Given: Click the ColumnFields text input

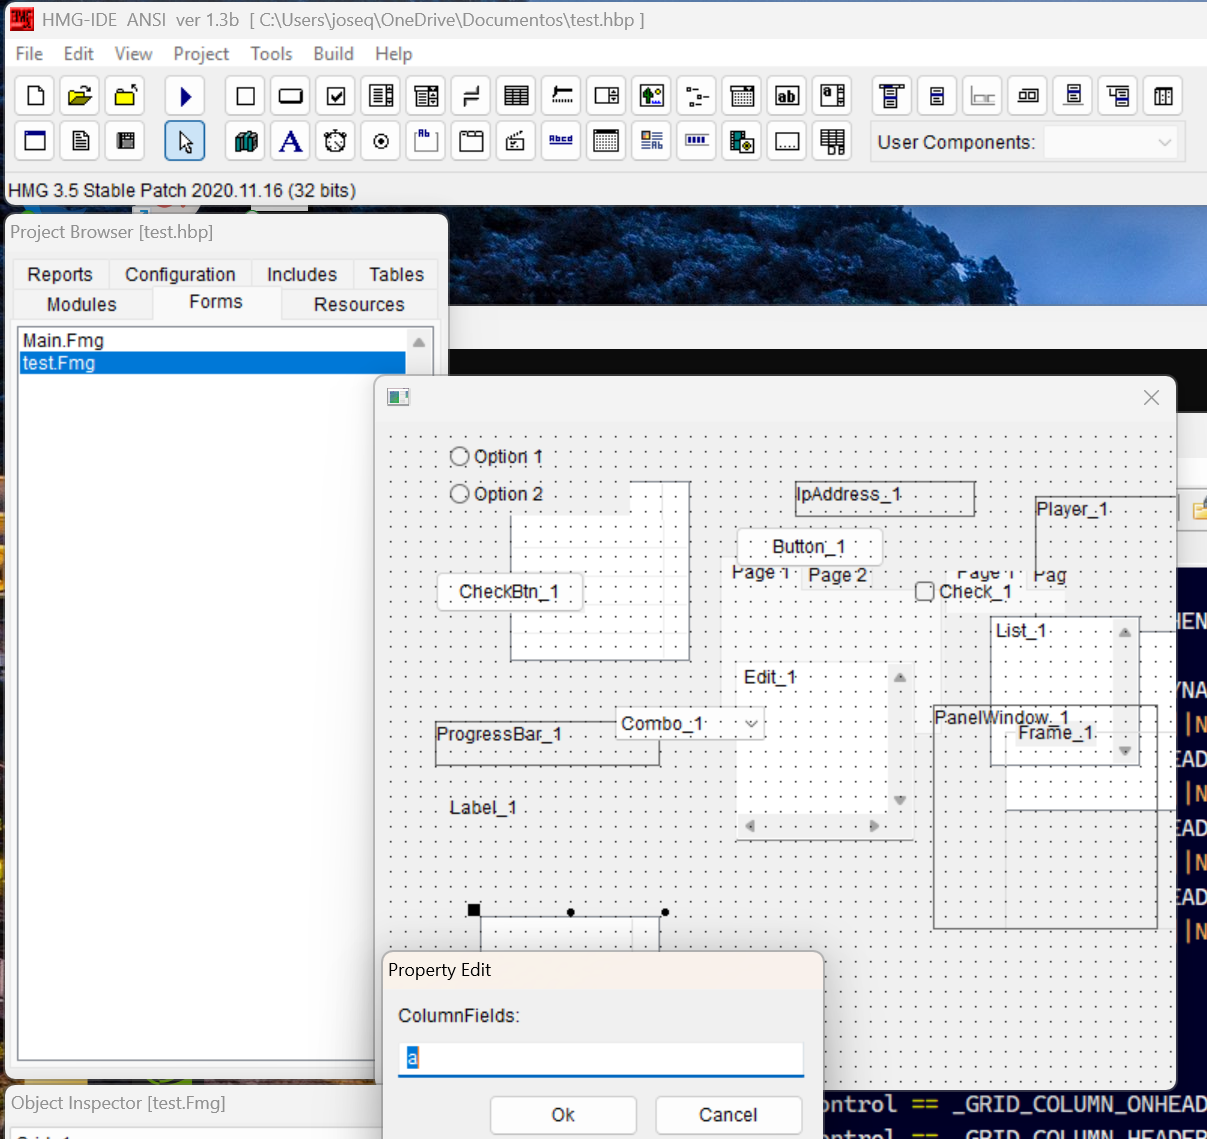Looking at the screenshot, I should 600,1058.
